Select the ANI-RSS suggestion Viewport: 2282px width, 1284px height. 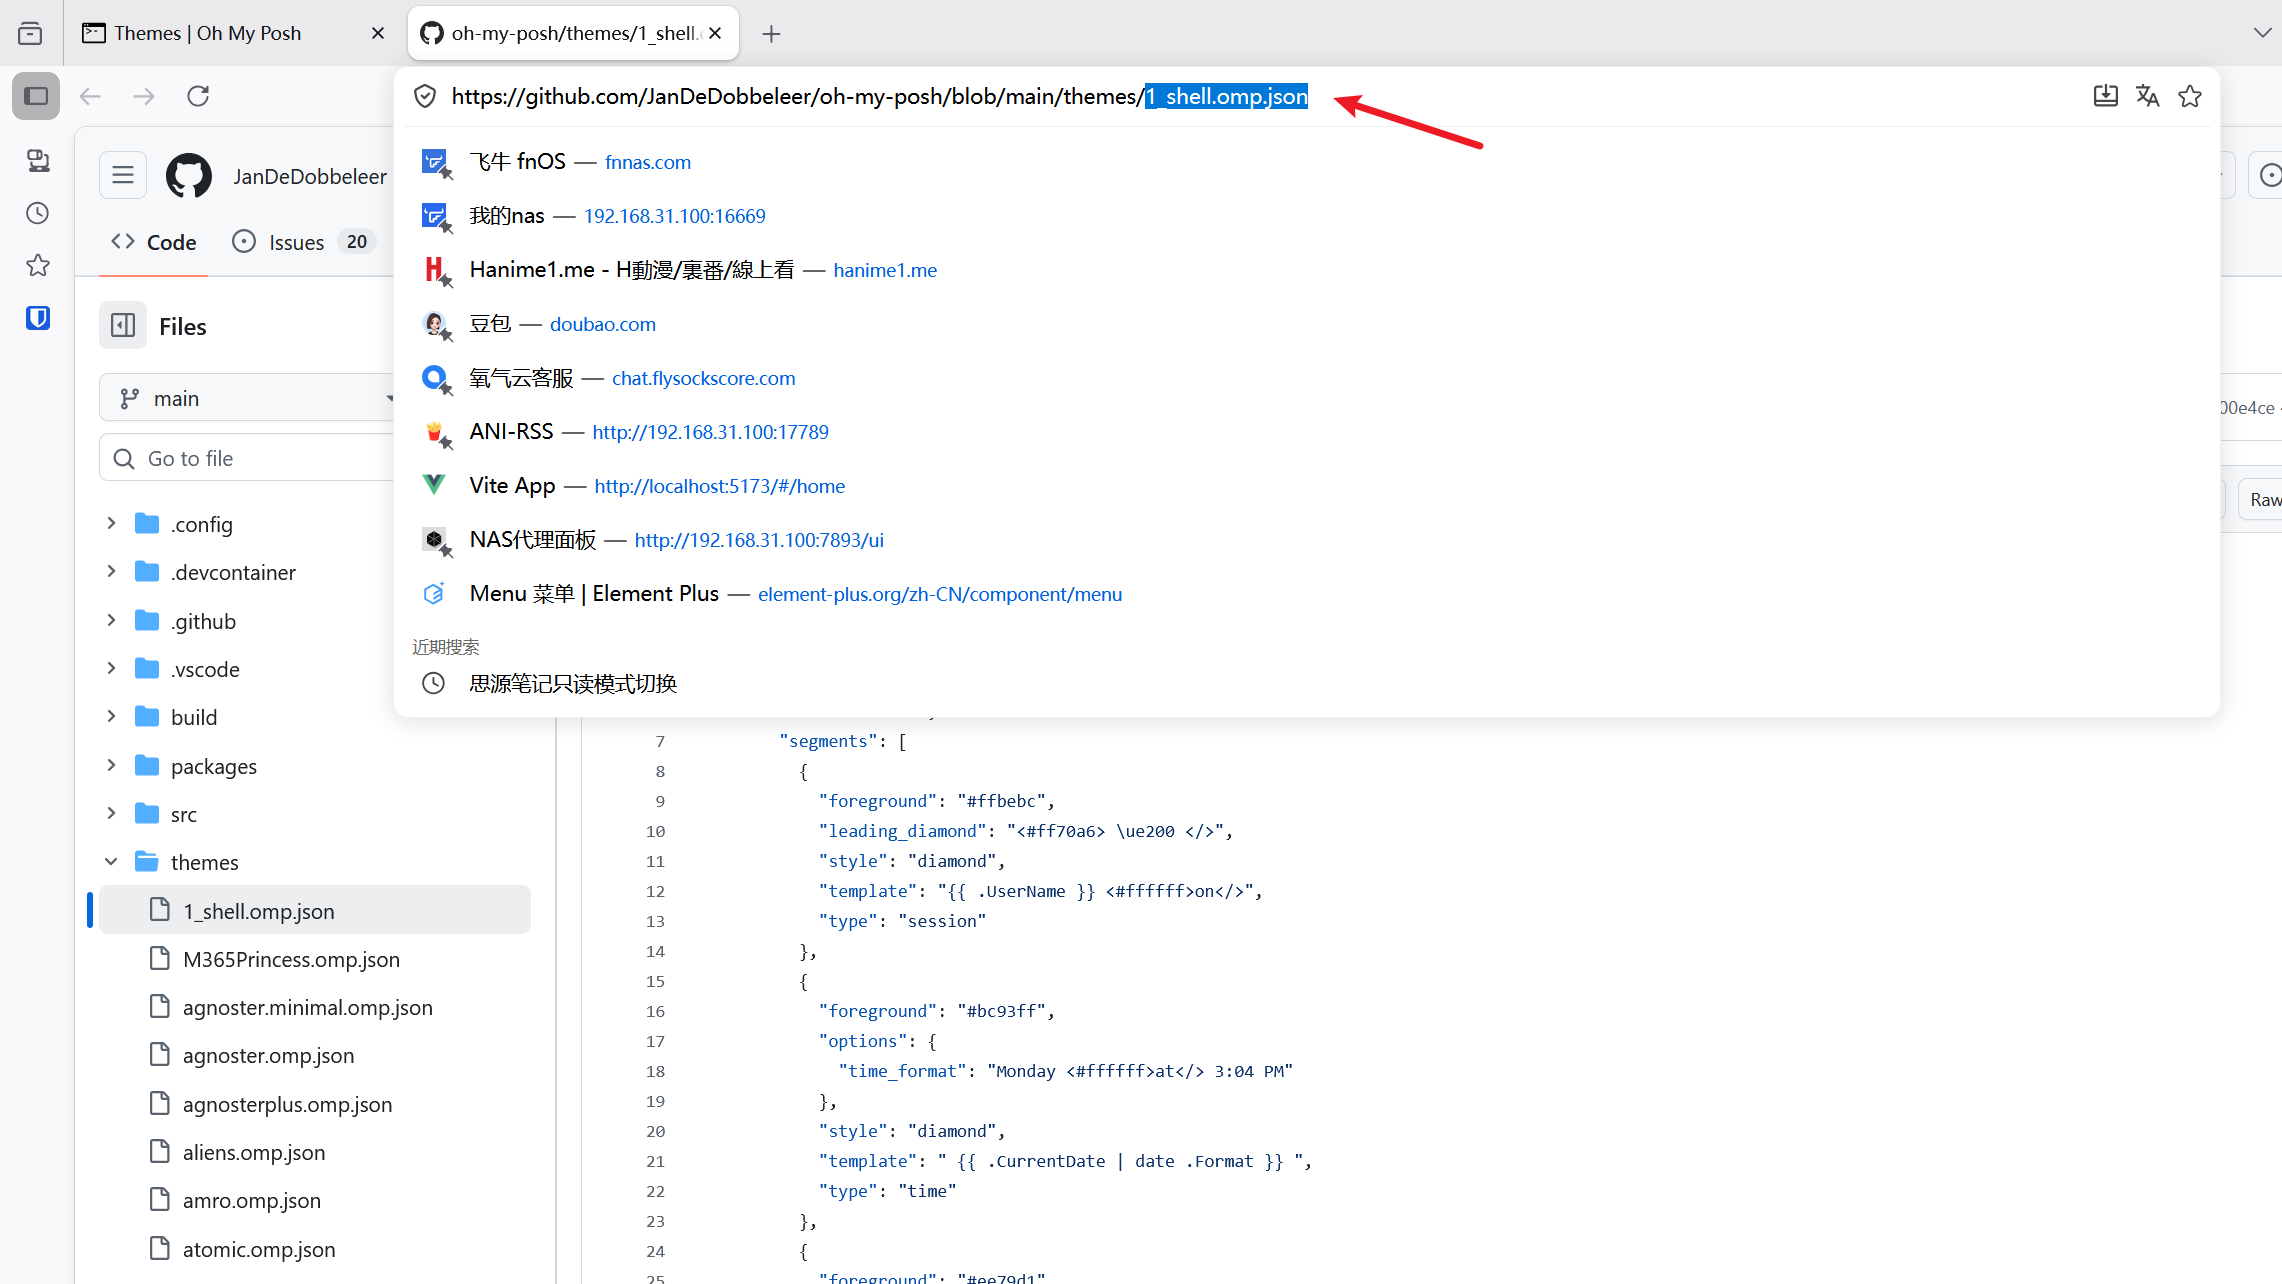click(x=1306, y=432)
